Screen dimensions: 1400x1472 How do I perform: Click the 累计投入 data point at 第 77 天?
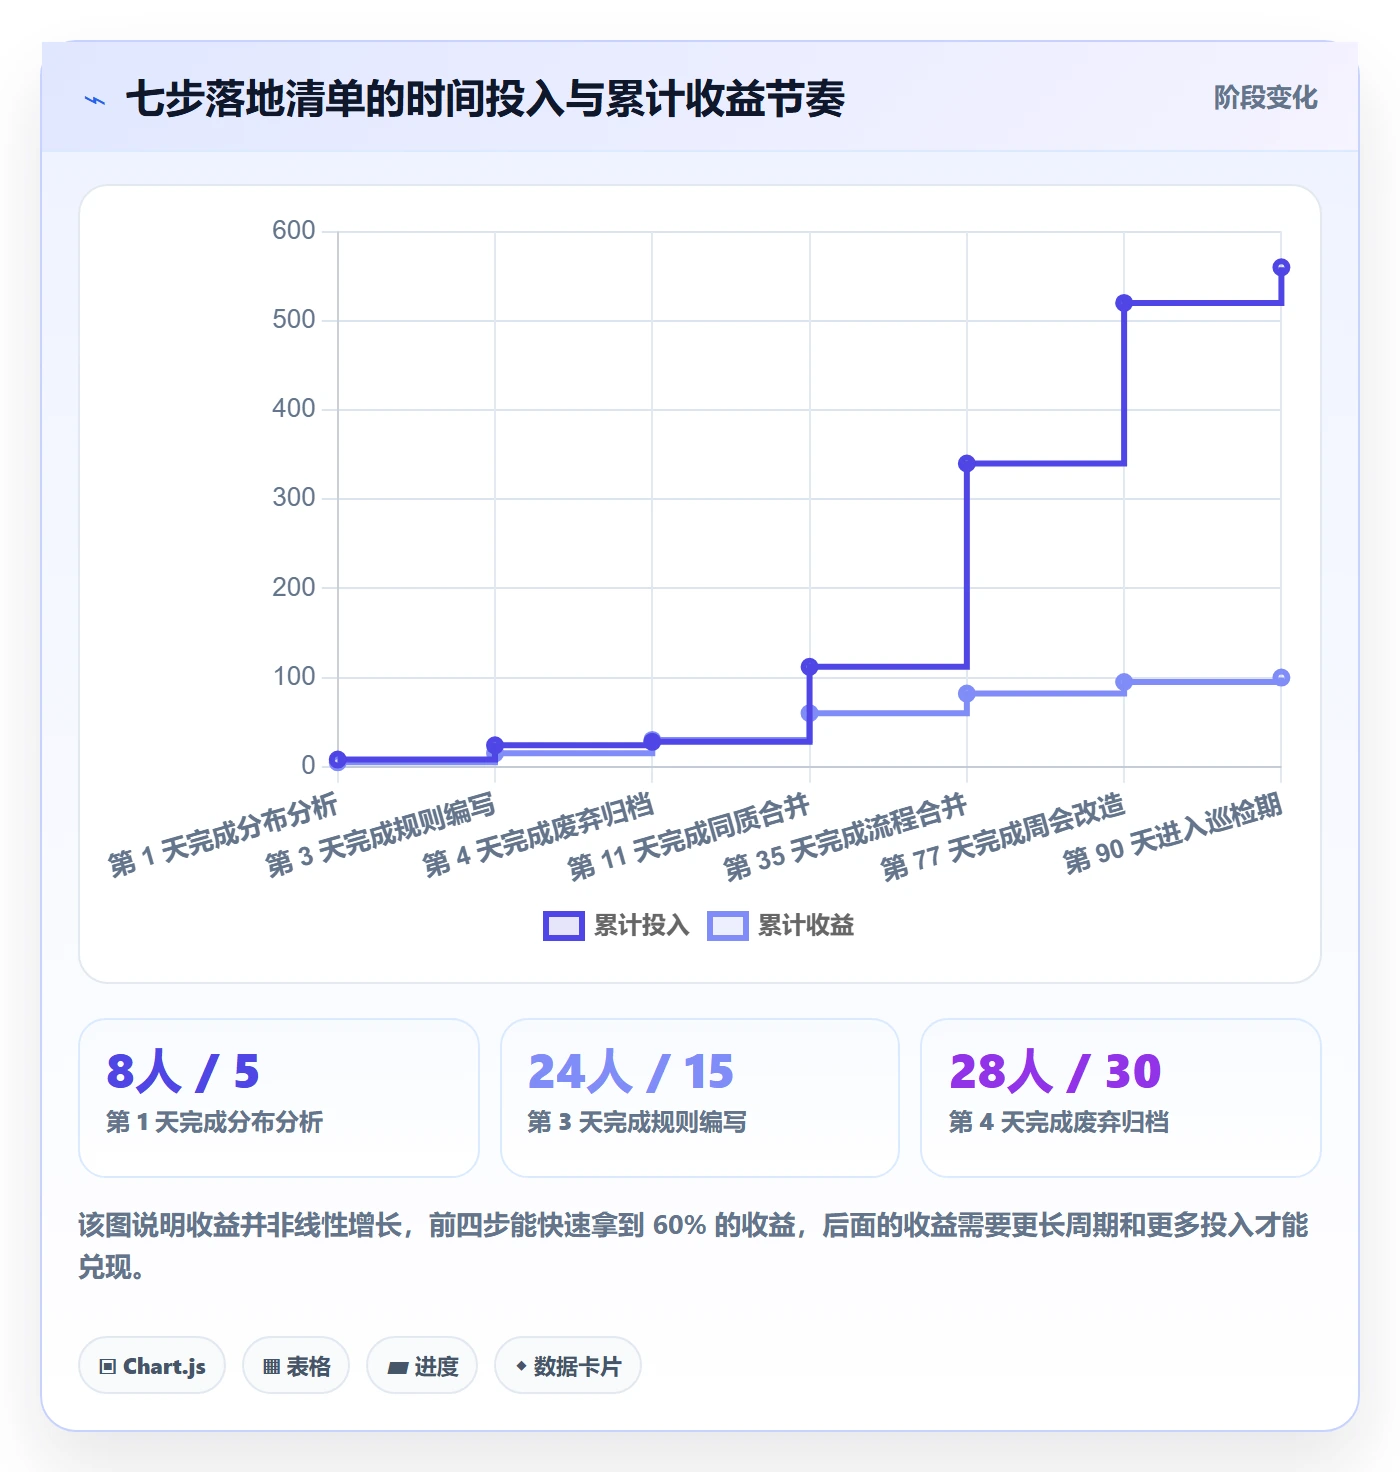pos(1124,303)
